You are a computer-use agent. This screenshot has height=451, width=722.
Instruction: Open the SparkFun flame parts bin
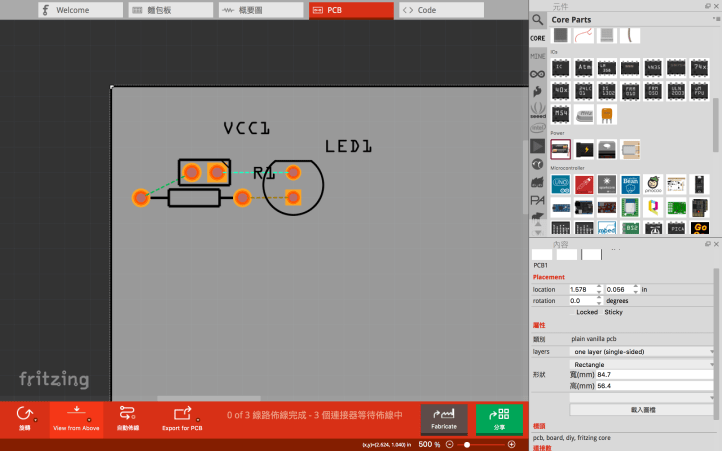tap(537, 92)
